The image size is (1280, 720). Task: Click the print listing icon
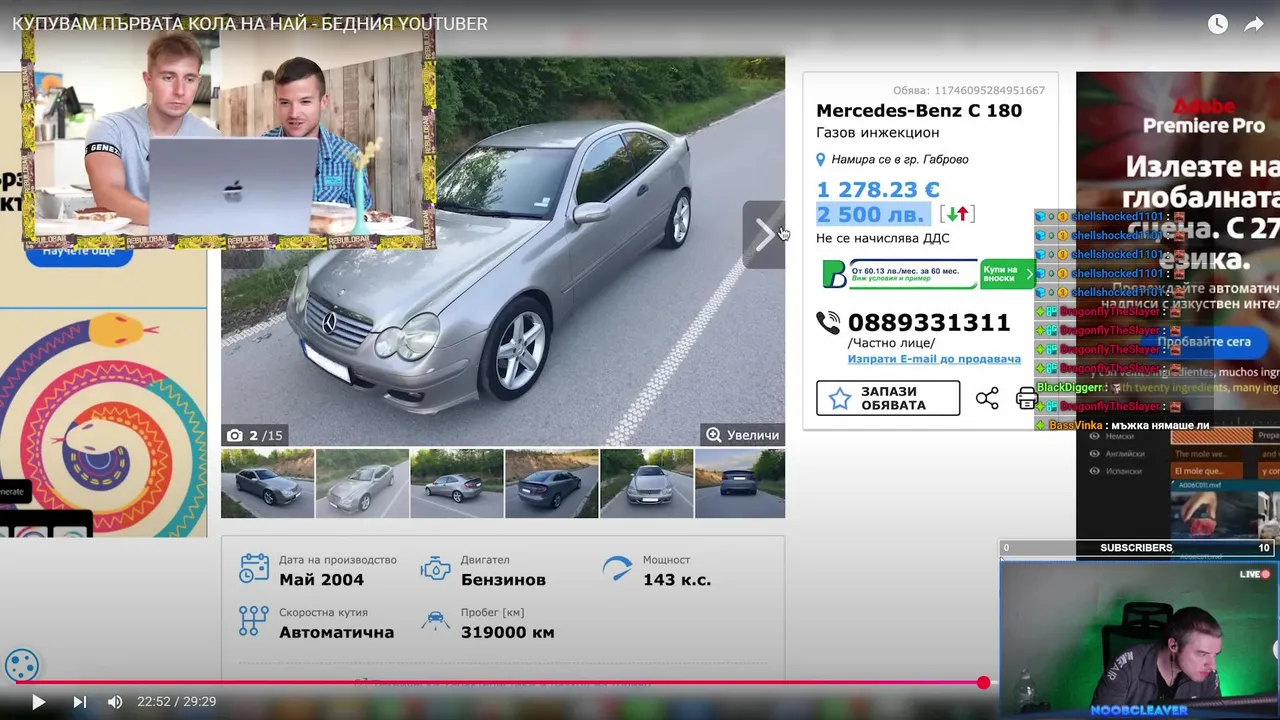point(1026,398)
